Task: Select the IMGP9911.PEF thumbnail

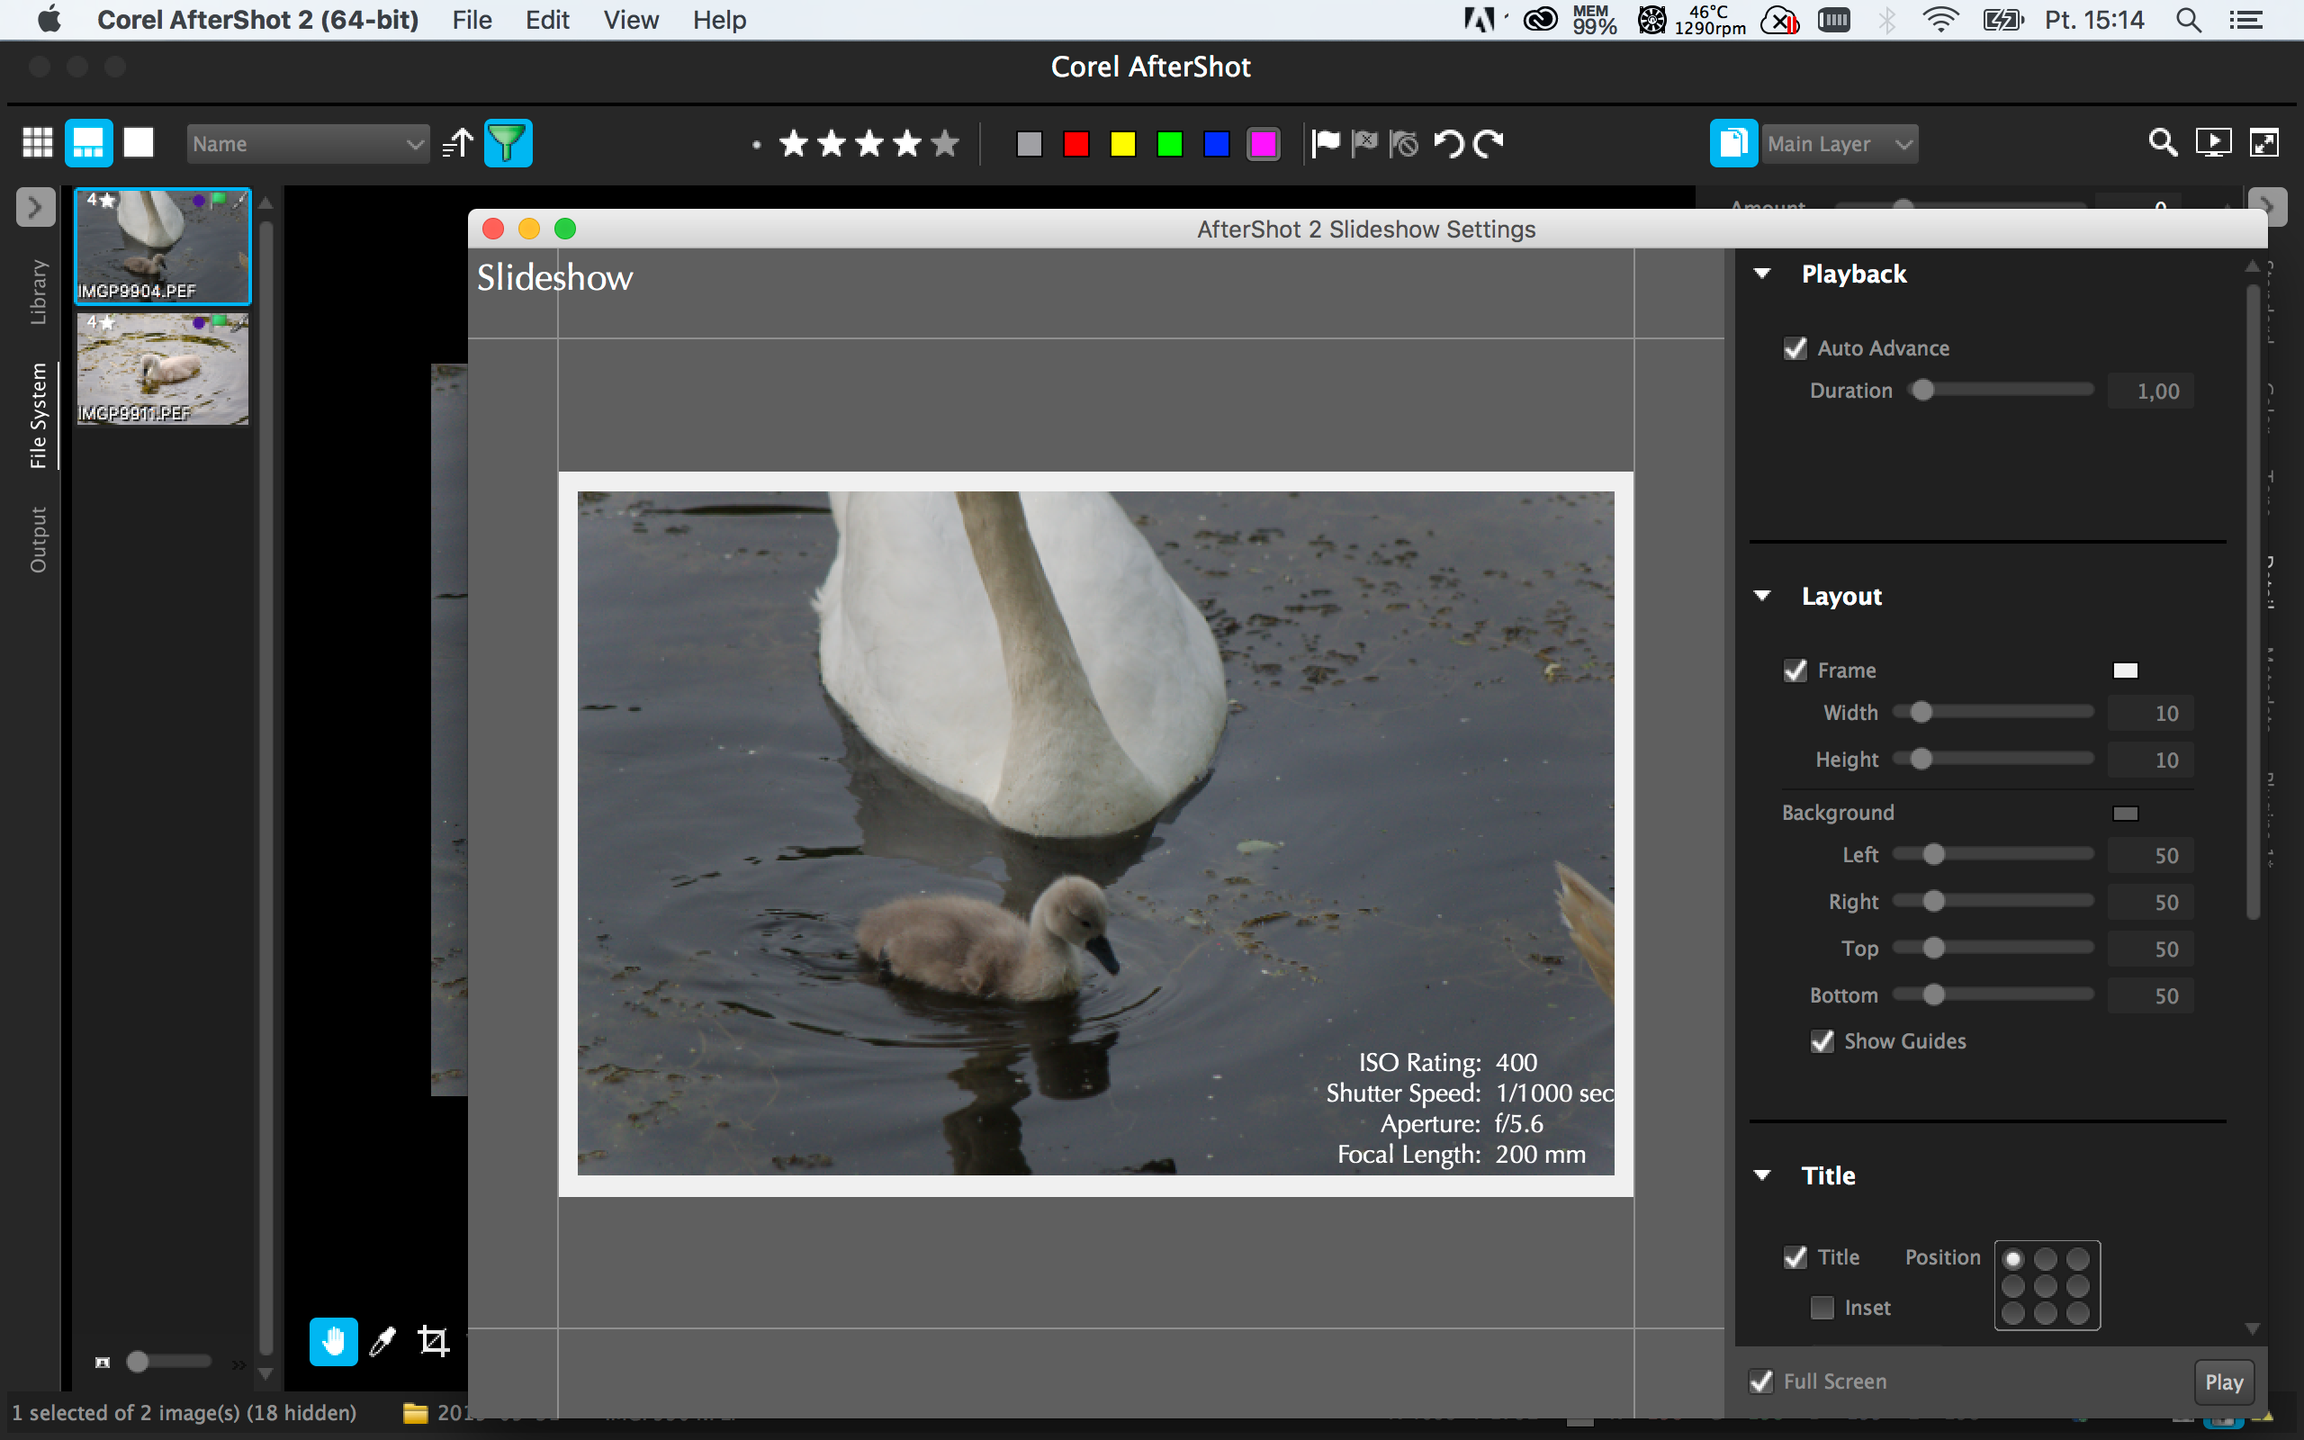Action: [162, 369]
